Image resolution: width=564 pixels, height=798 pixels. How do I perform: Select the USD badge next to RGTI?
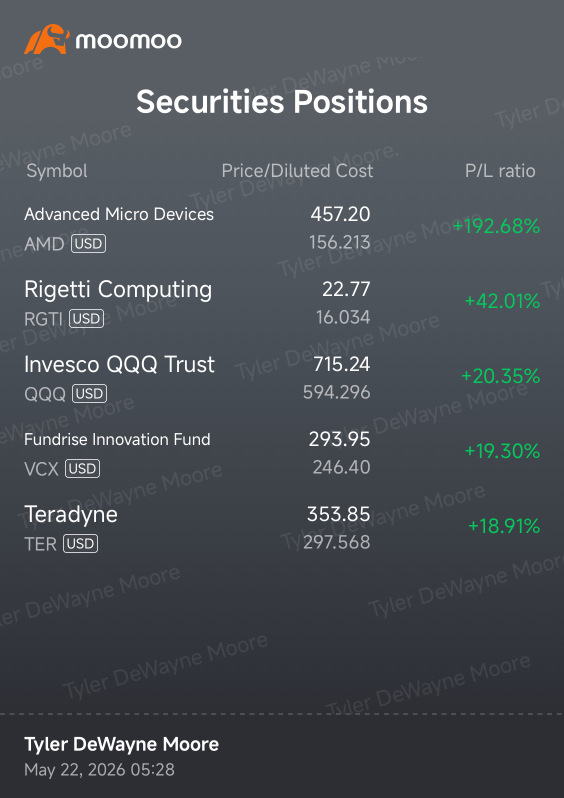click(x=86, y=319)
